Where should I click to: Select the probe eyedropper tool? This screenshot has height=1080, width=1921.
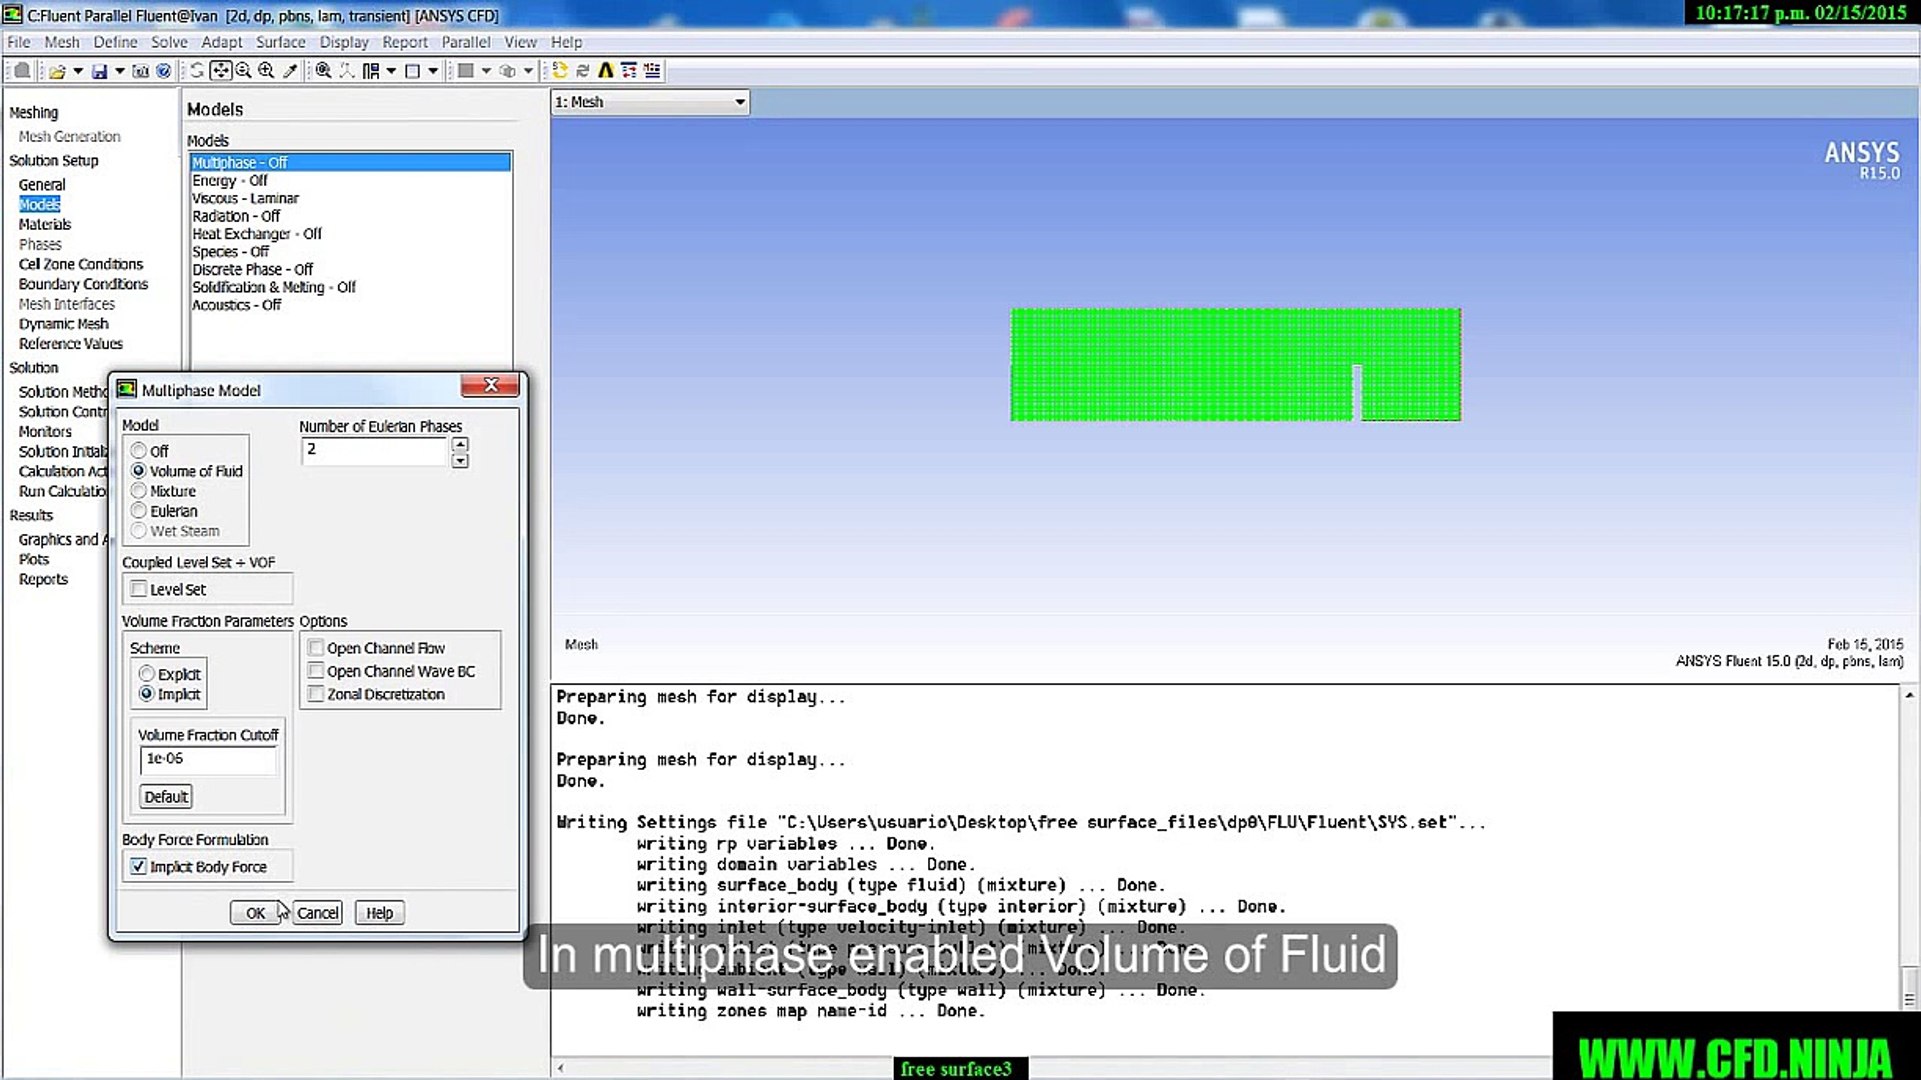[x=290, y=70]
